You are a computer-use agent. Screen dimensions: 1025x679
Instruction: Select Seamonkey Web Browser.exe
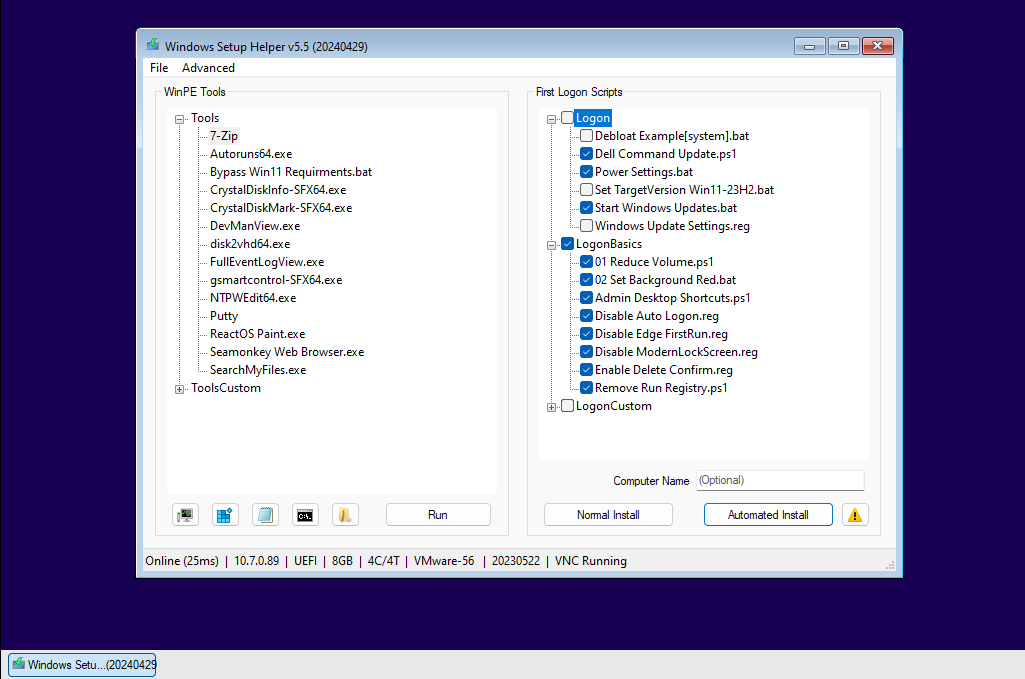tap(287, 352)
